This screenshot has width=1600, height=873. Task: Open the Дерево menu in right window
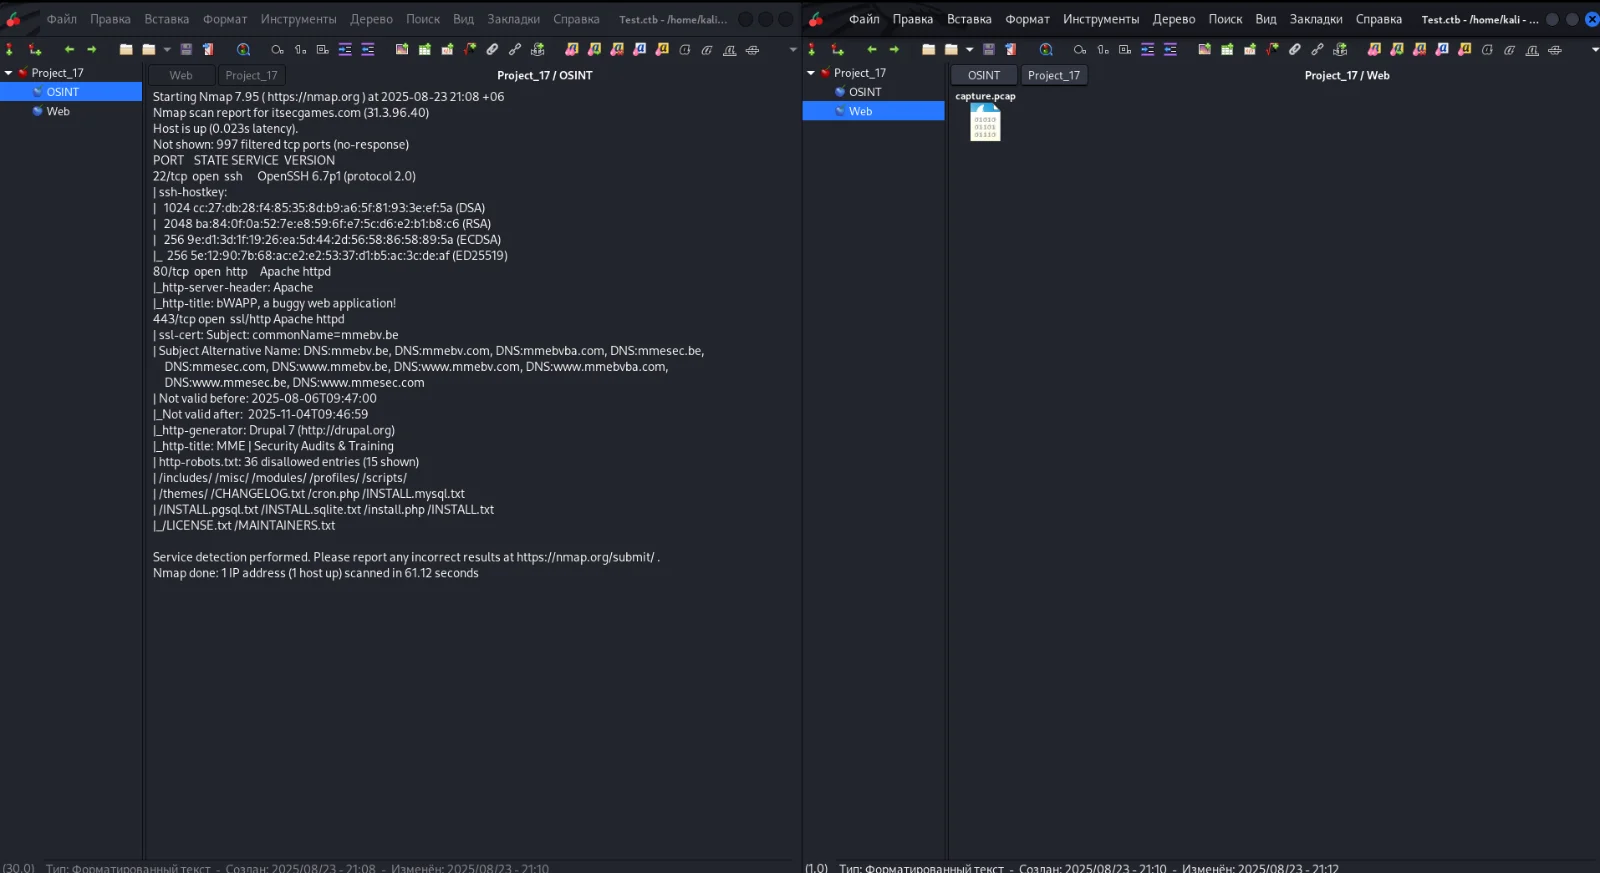tap(1174, 19)
